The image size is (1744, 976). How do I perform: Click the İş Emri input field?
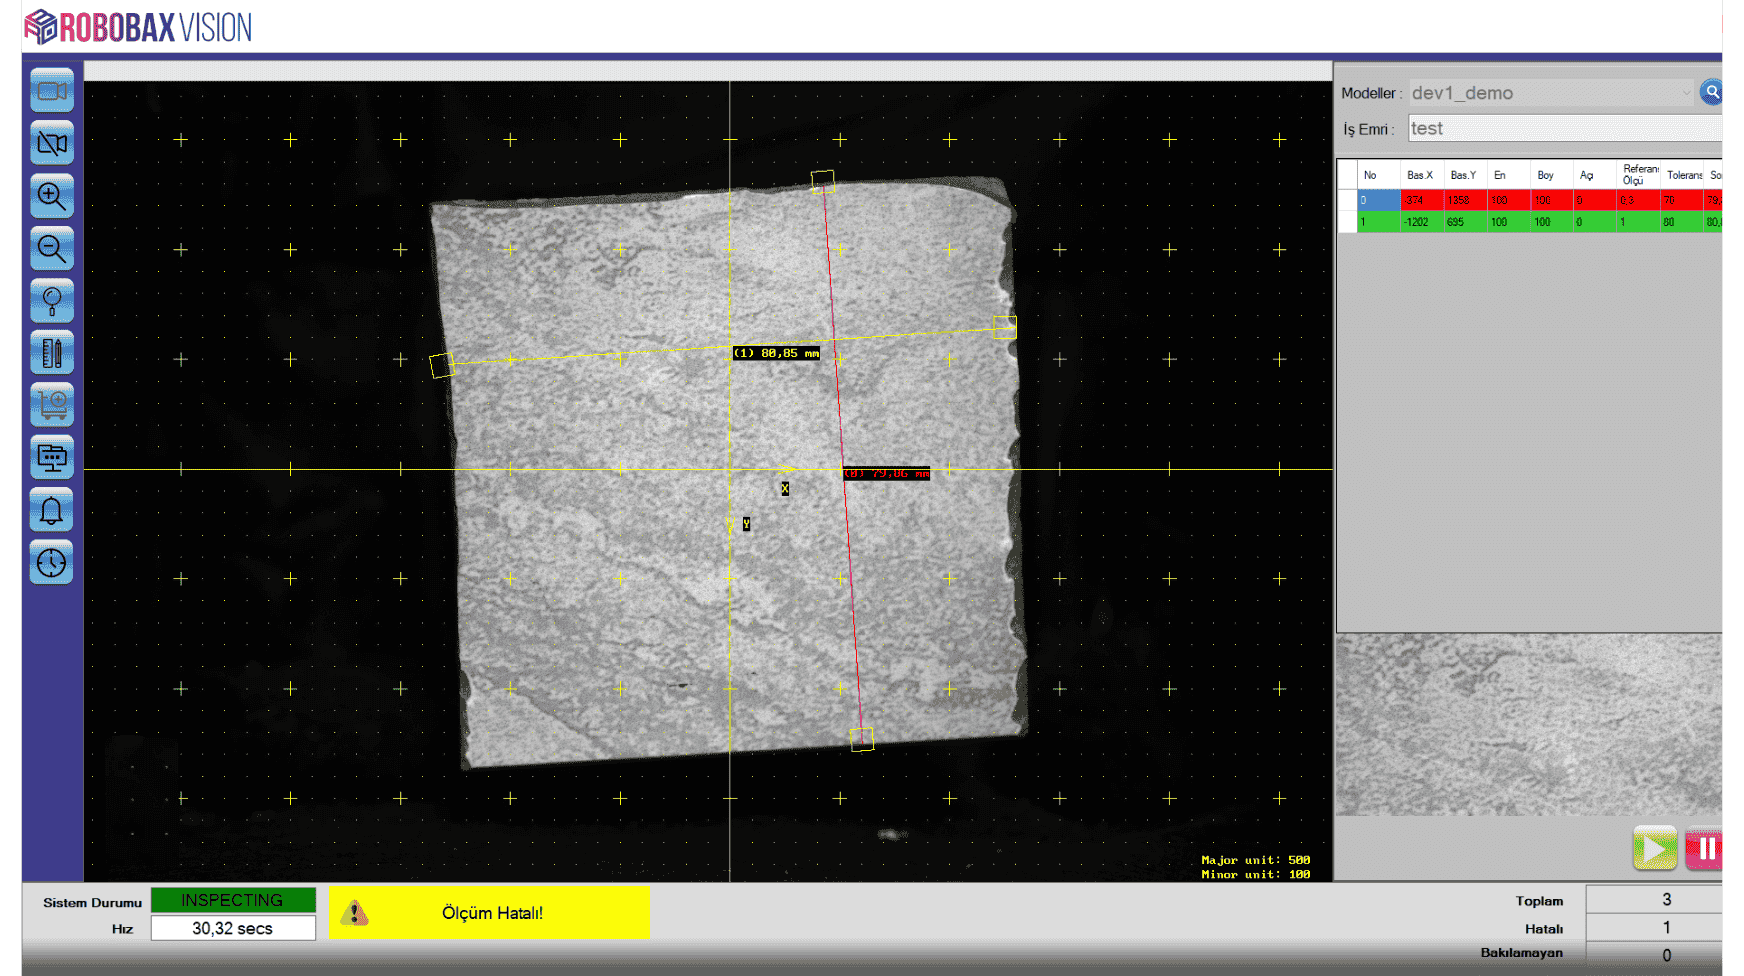point(1565,128)
